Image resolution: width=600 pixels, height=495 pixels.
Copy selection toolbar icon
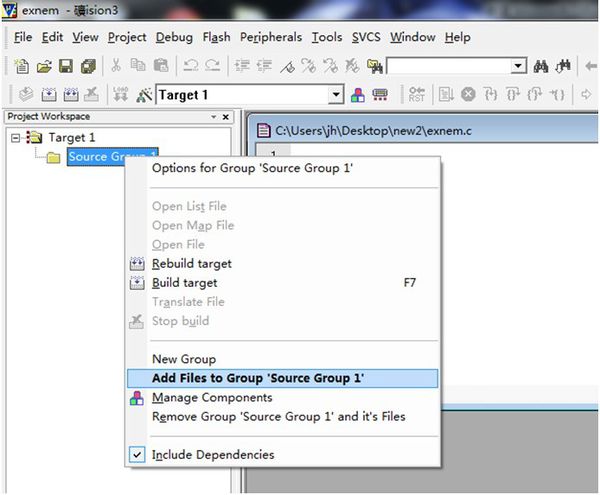click(138, 66)
